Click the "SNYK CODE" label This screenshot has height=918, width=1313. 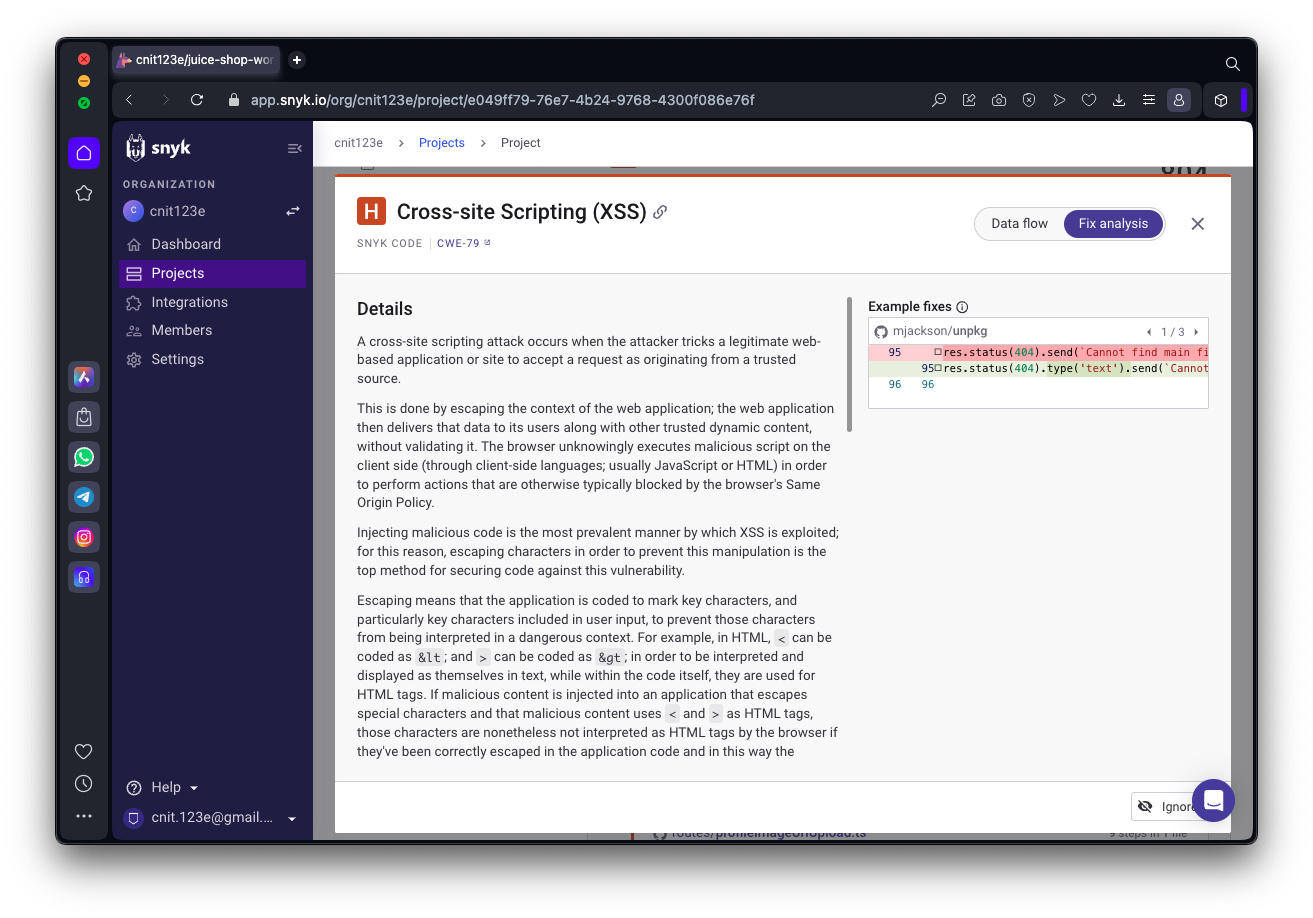pyautogui.click(x=390, y=243)
